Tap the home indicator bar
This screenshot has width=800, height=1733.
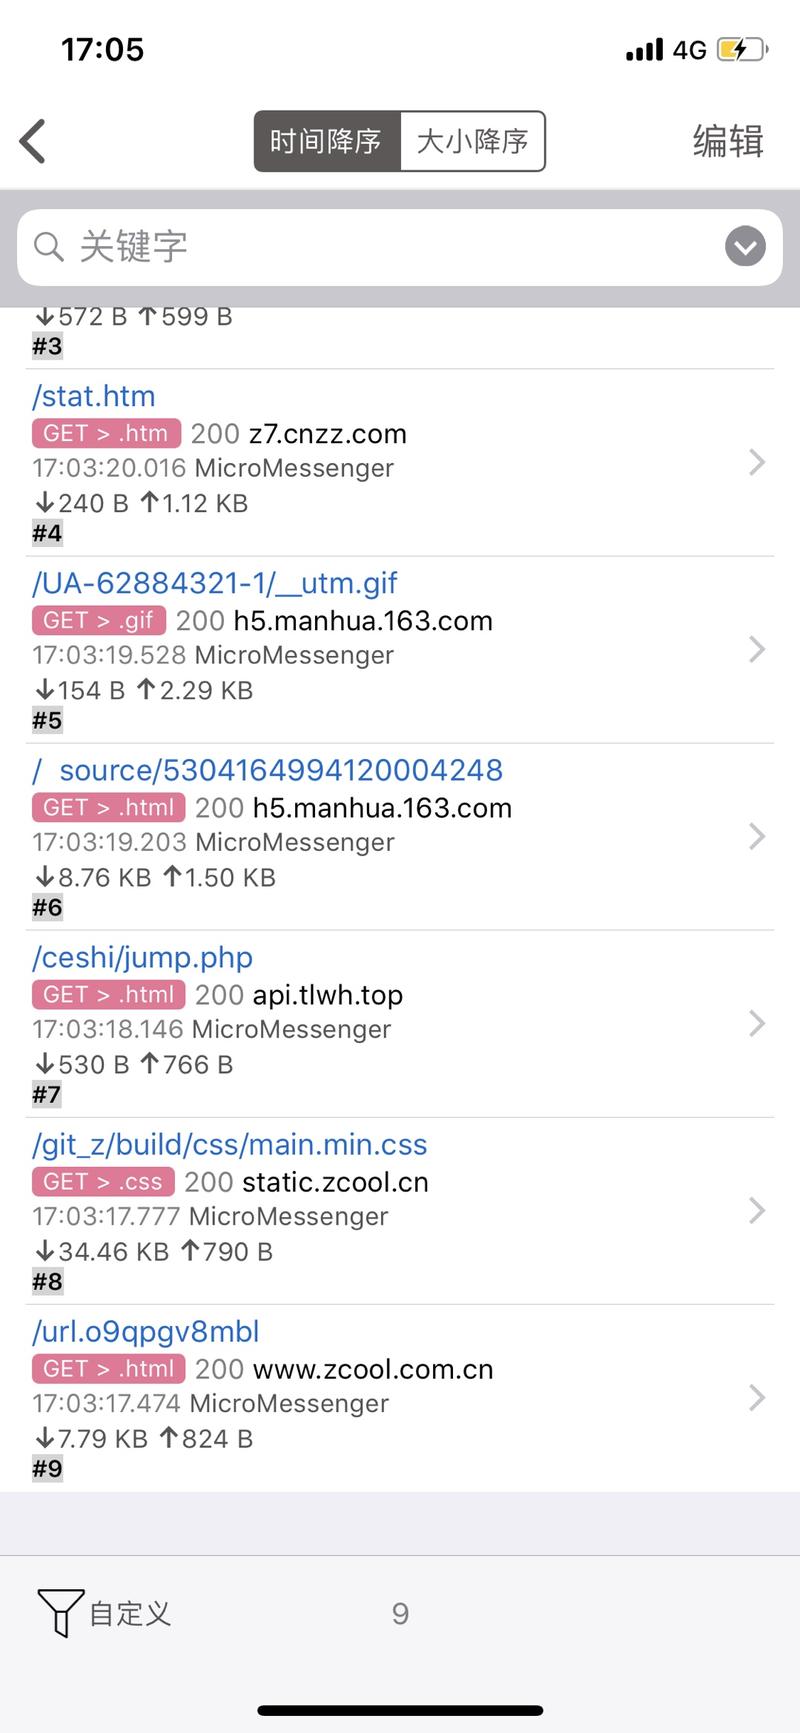click(x=400, y=1711)
